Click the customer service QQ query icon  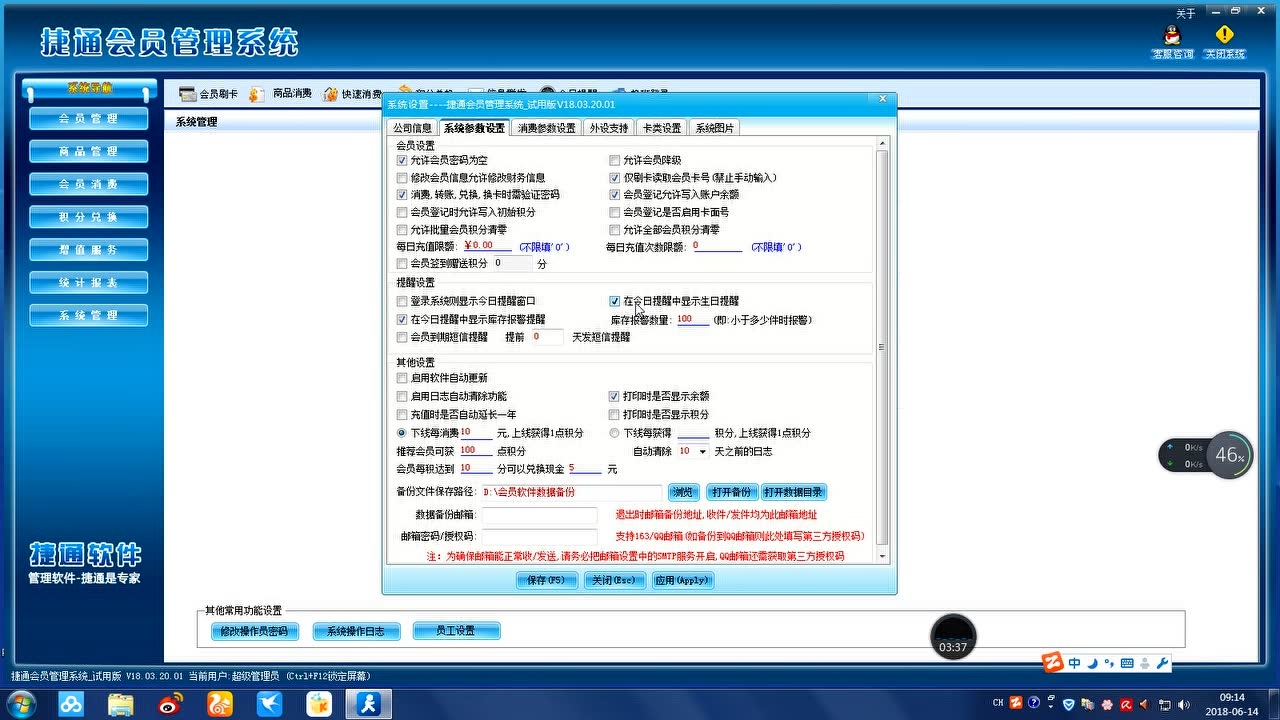click(1170, 40)
